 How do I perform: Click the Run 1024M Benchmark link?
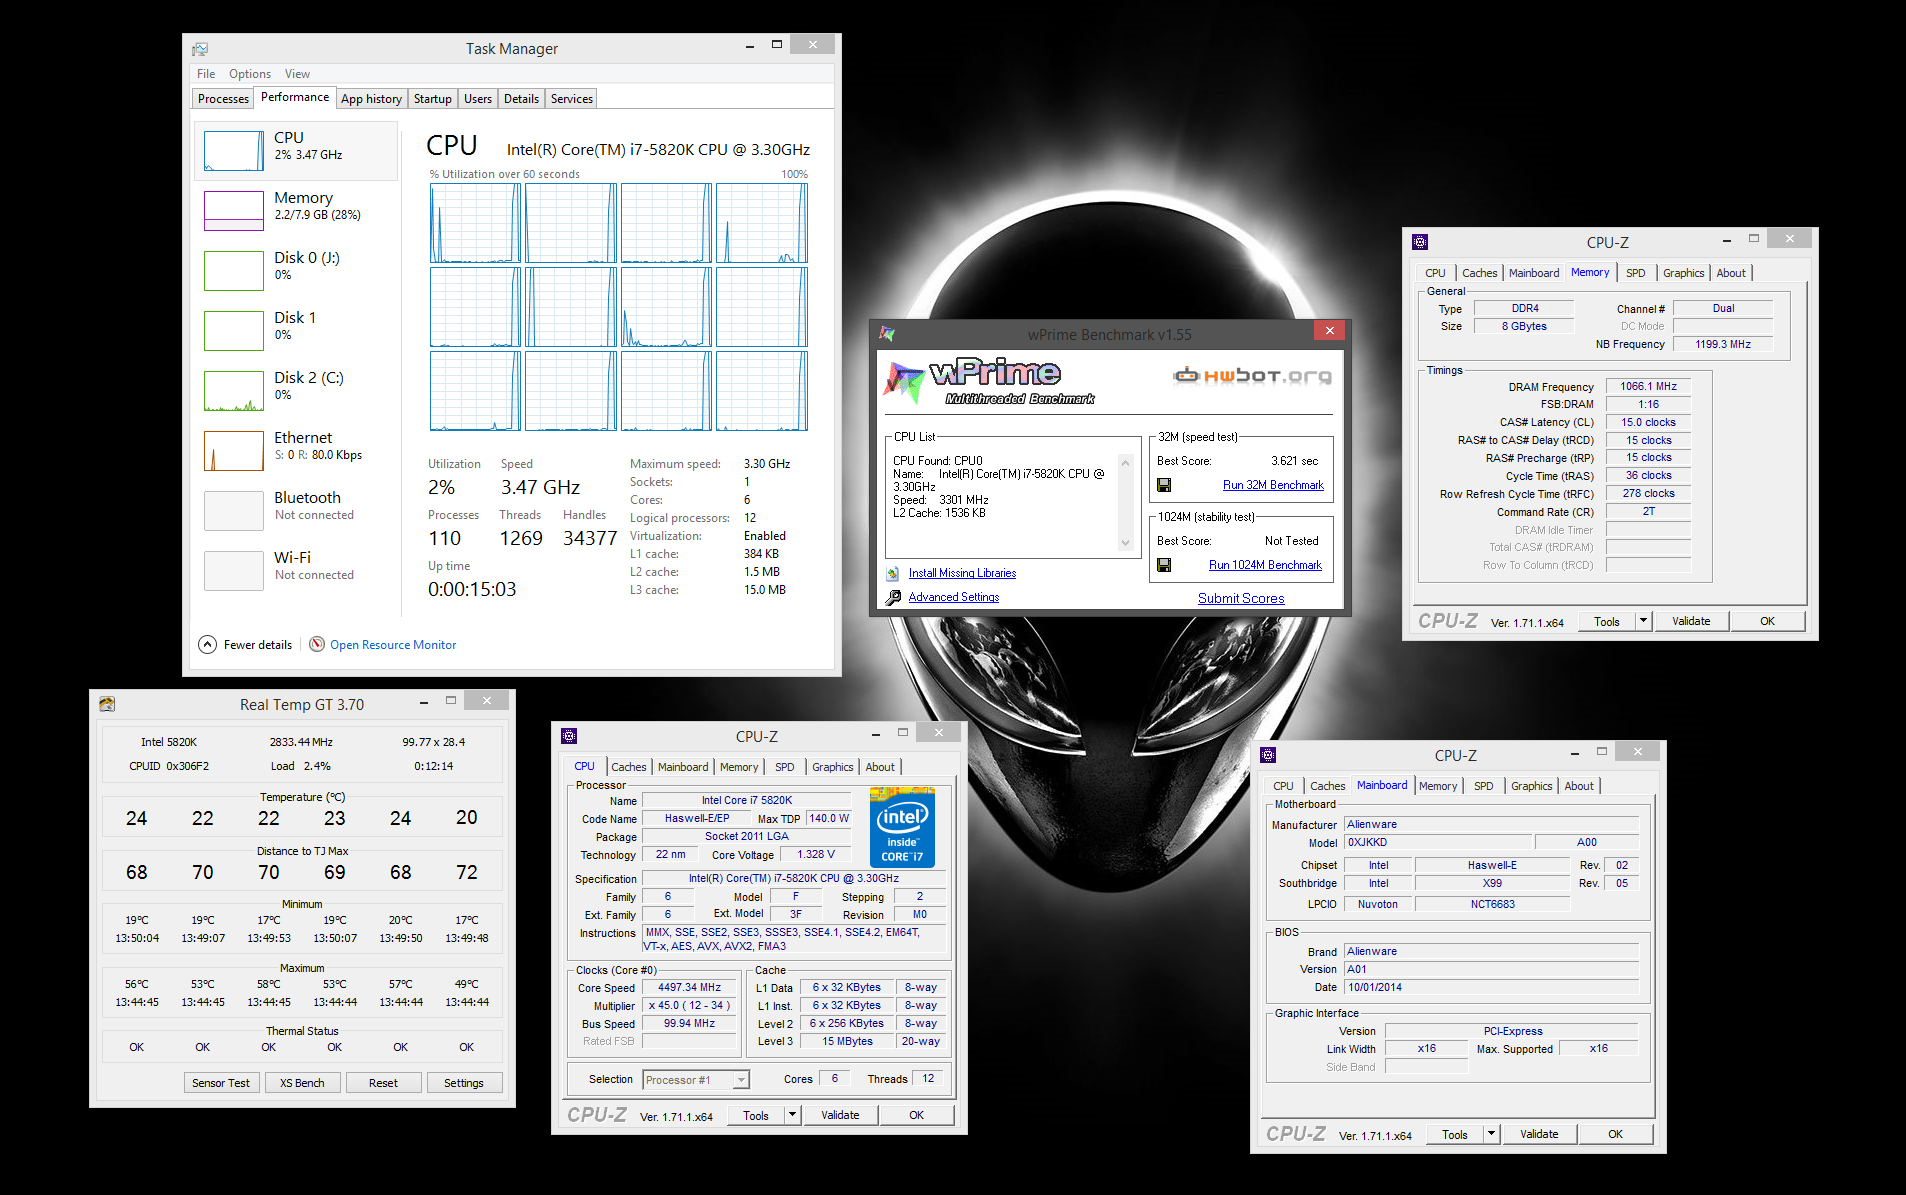(x=1265, y=565)
